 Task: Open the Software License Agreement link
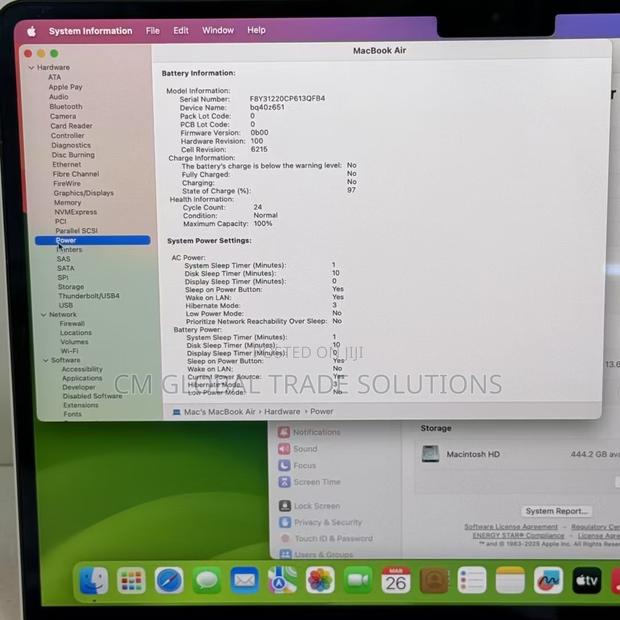pyautogui.click(x=511, y=527)
